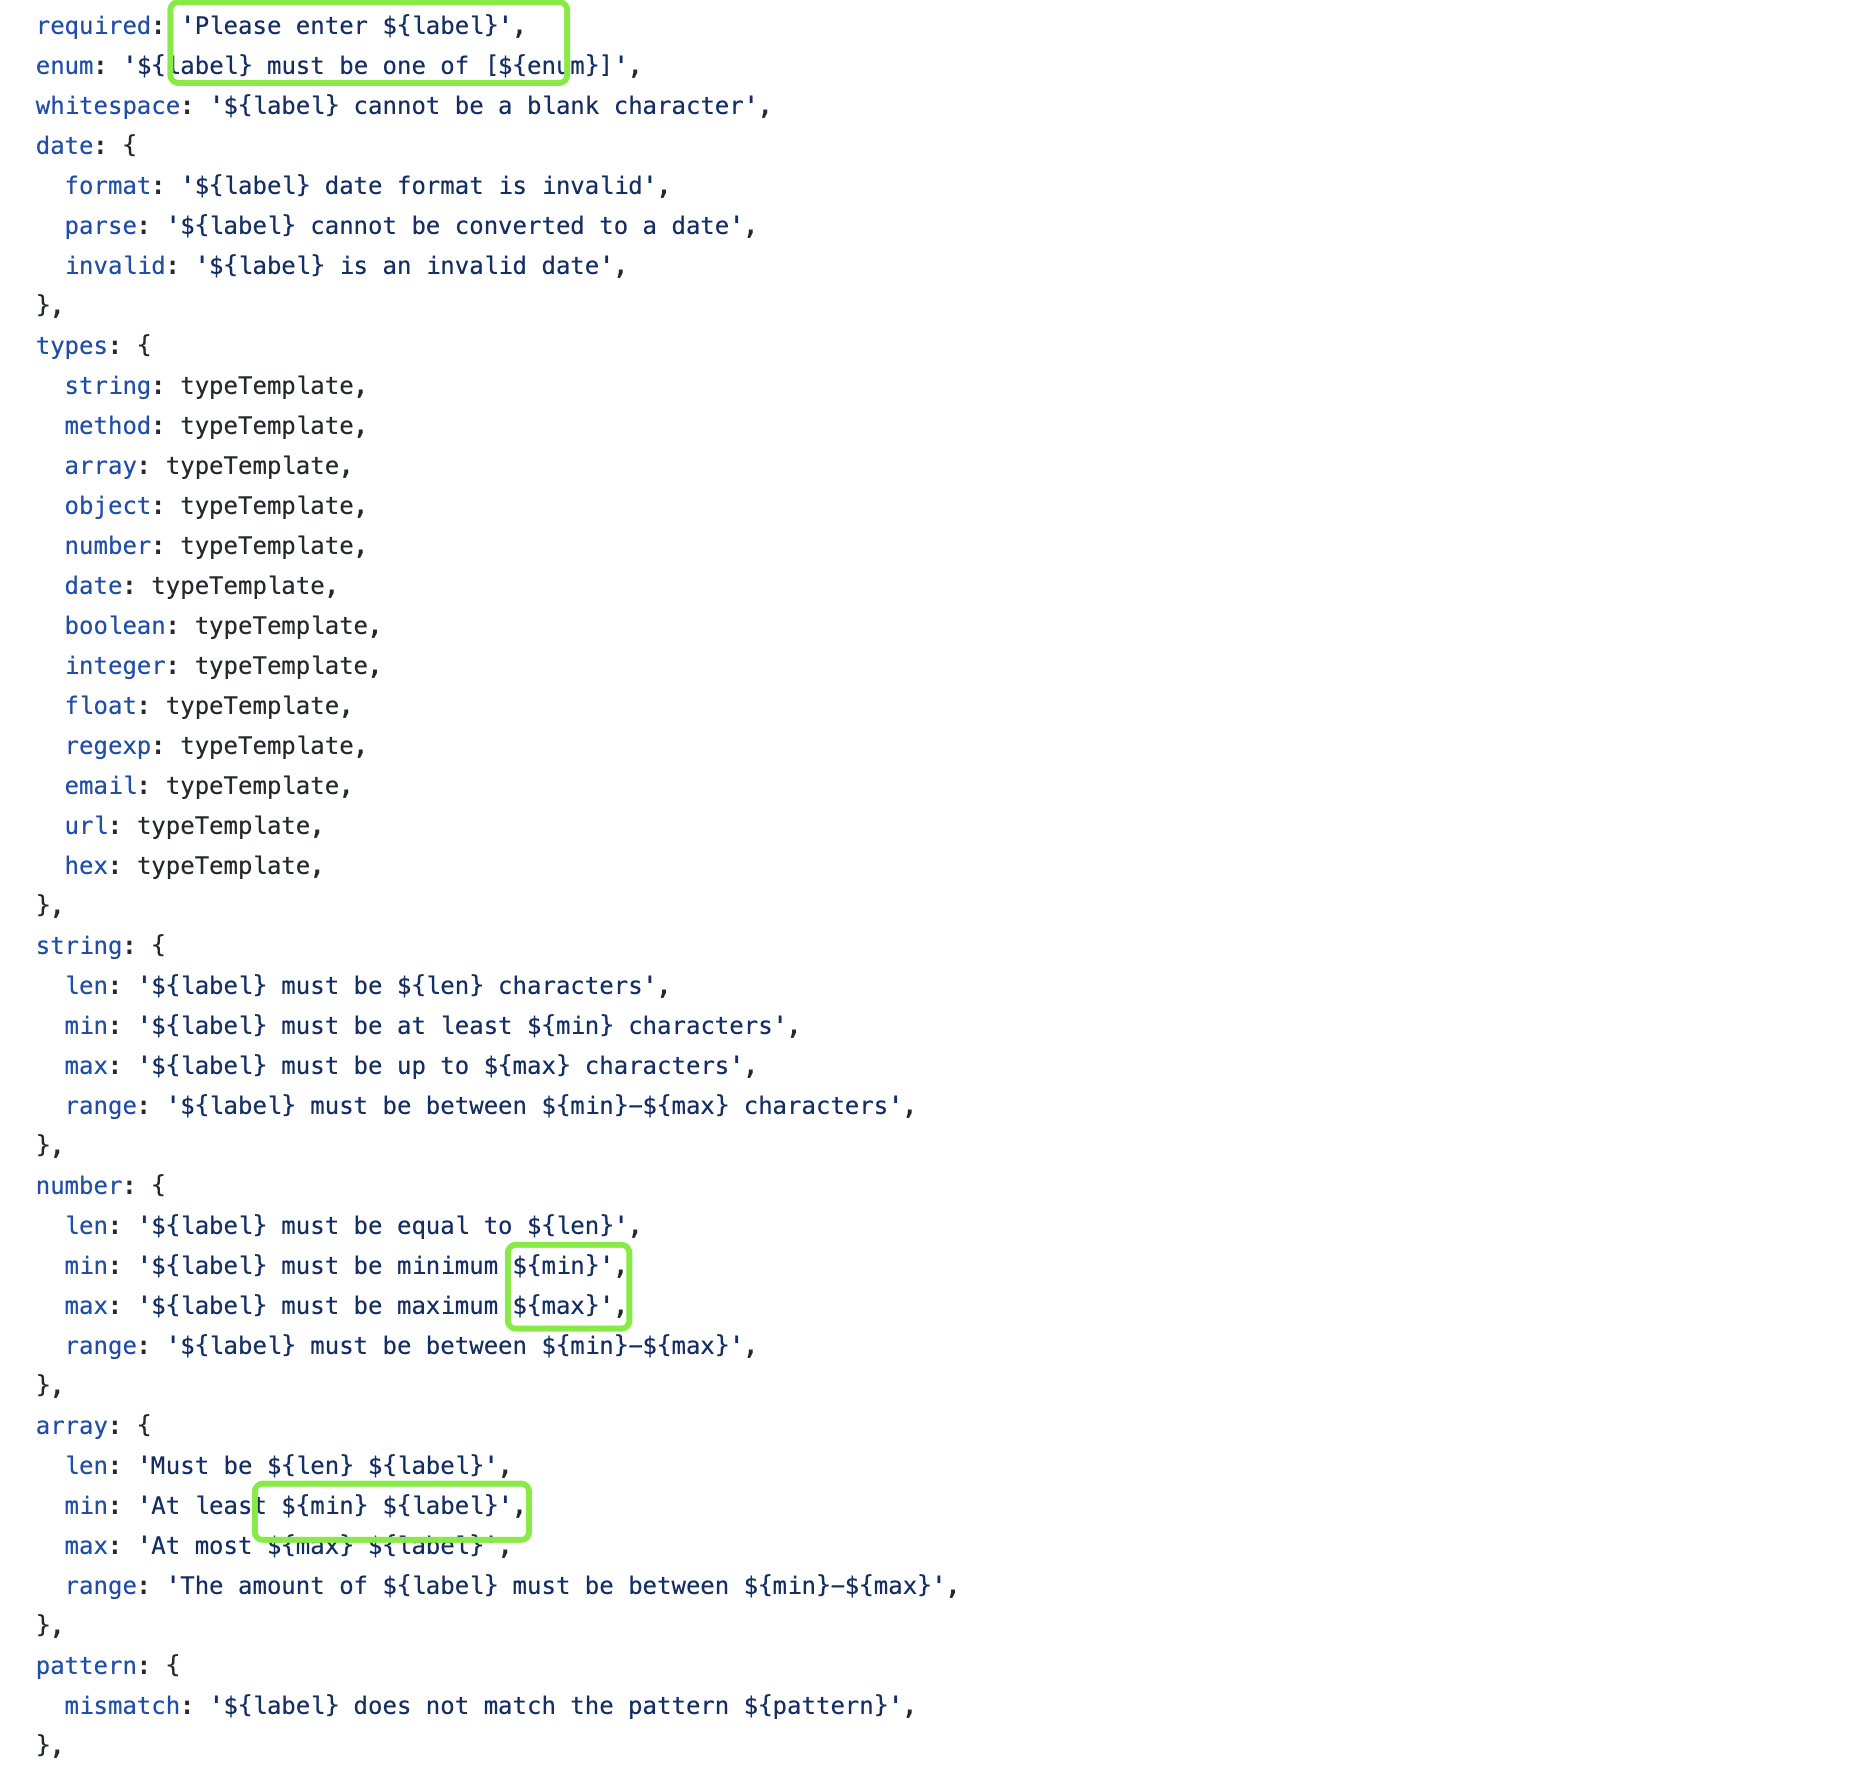This screenshot has width=1862, height=1766.
Task: Click the 'range' key under number
Action: [x=100, y=1346]
